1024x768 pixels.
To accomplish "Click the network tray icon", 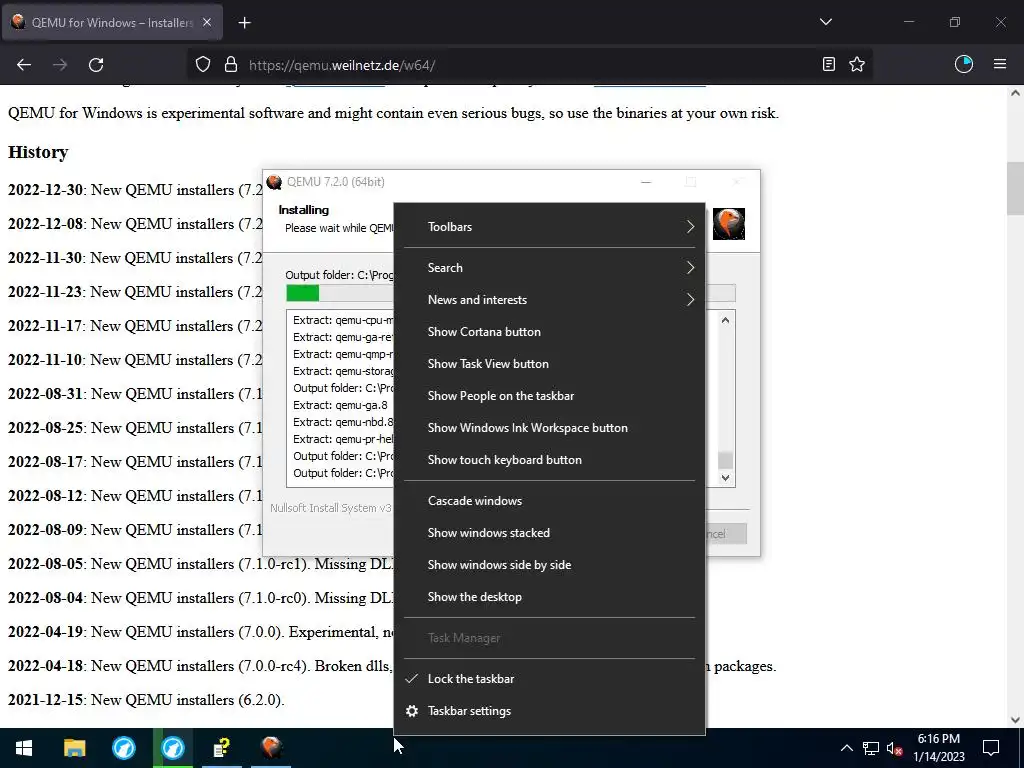I will (x=871, y=748).
